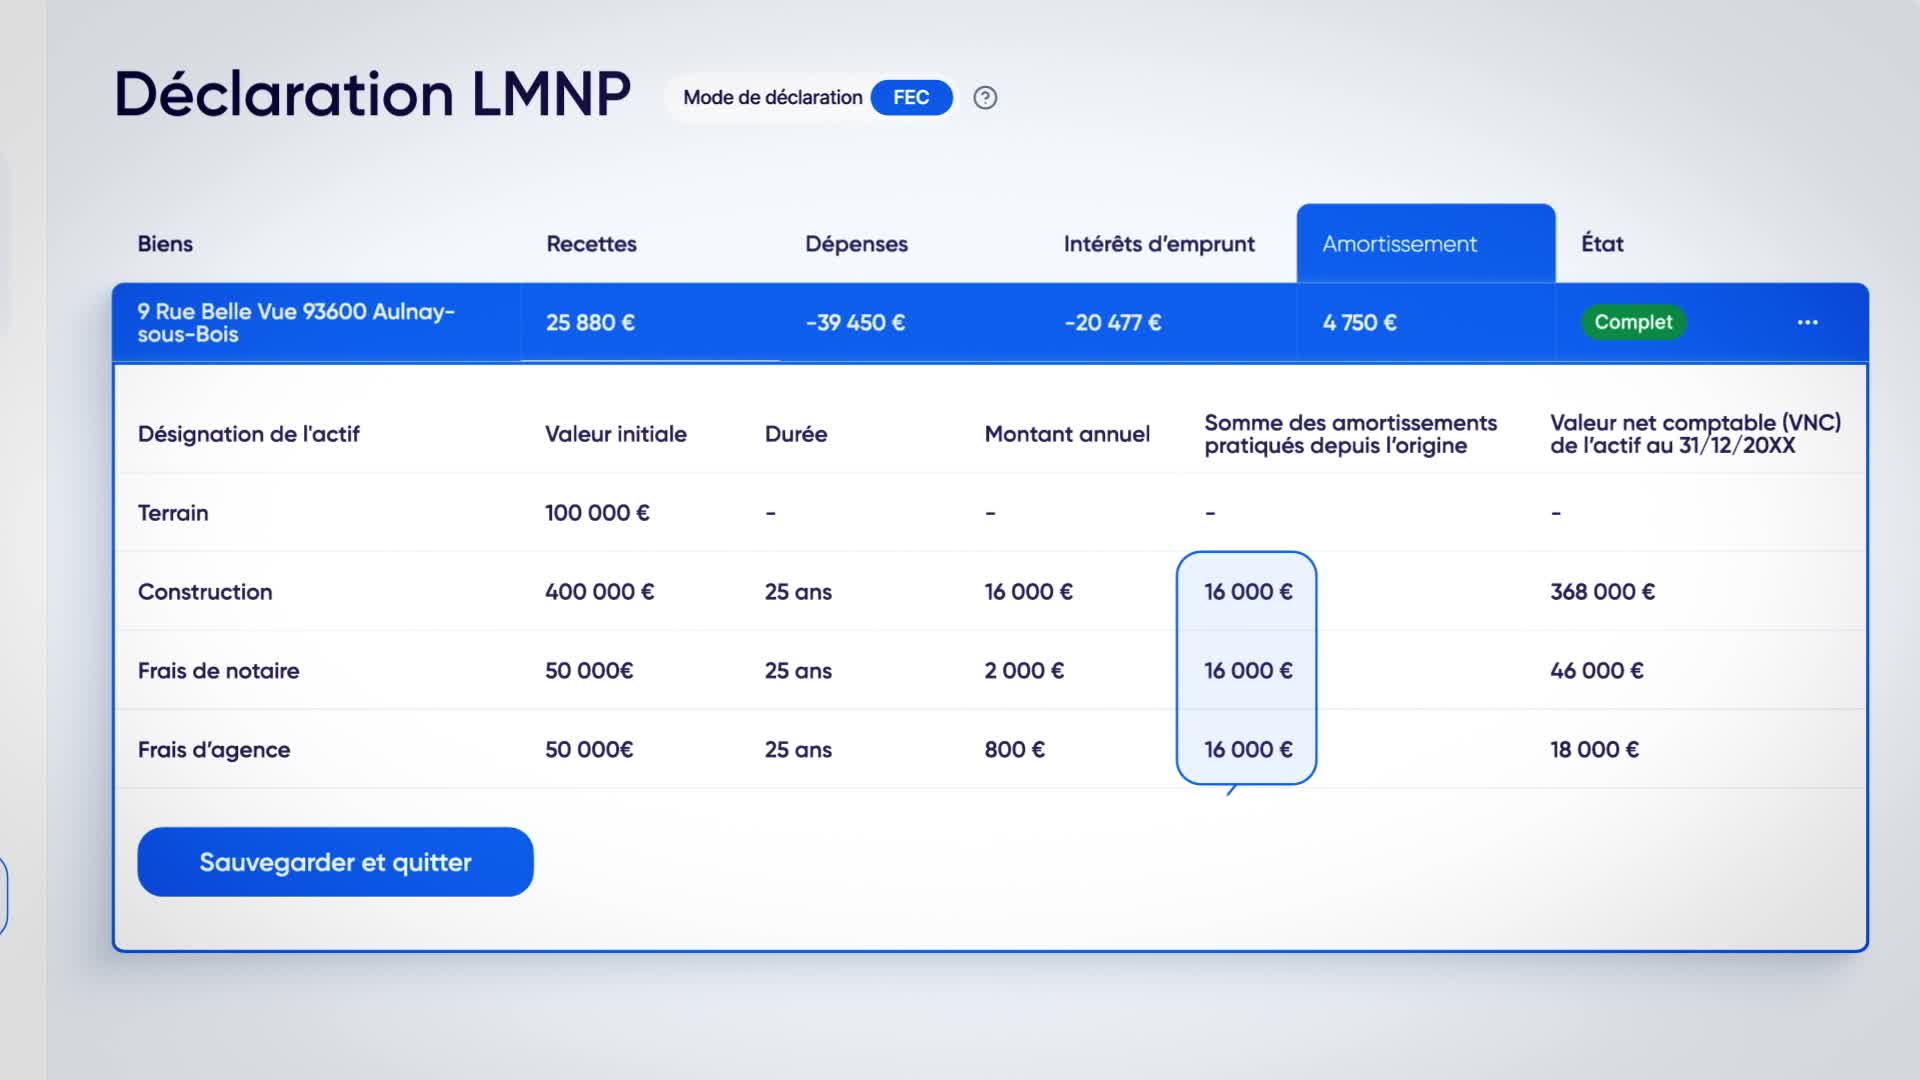Click the Montant annuel column header
1920x1080 pixels.
1067,434
